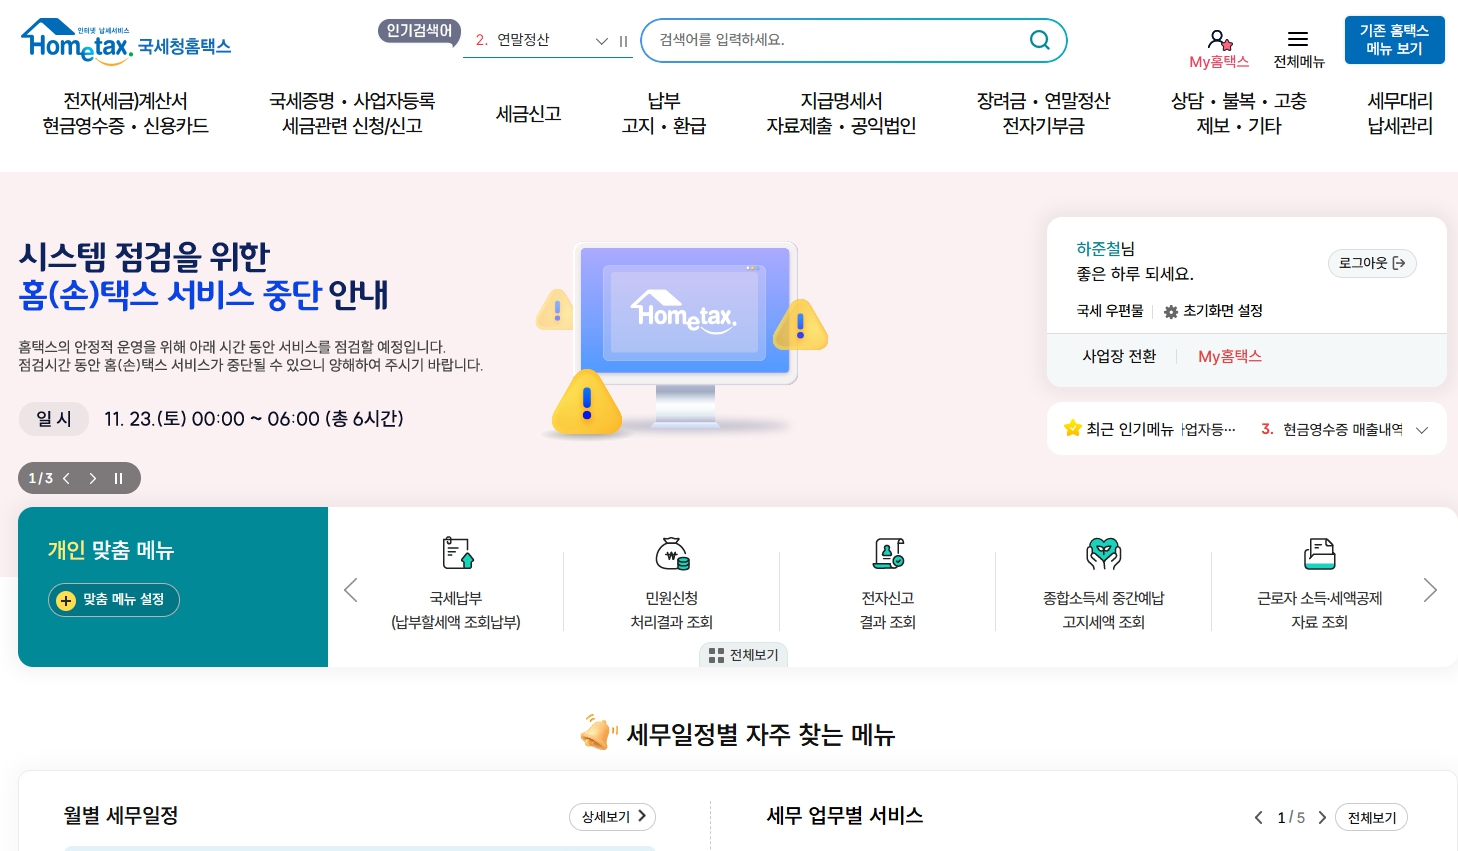This screenshot has width=1458, height=851.
Task: Pause the 인기검색어 rotation
Action: tap(623, 41)
